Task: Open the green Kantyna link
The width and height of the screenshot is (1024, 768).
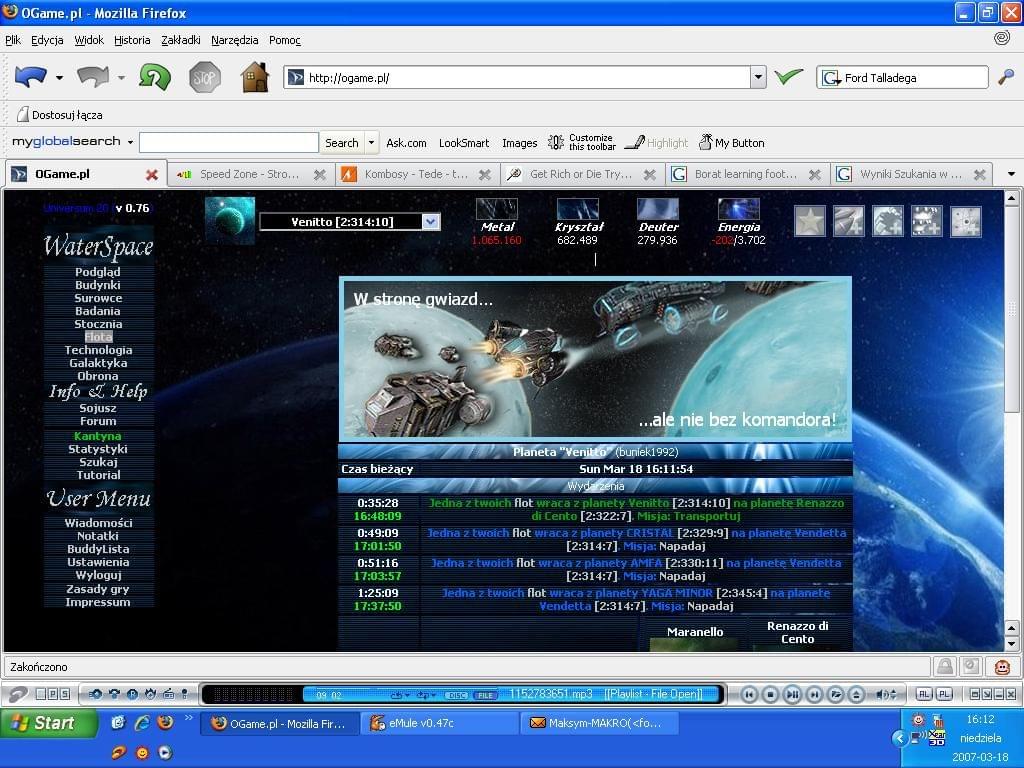Action: 98,436
